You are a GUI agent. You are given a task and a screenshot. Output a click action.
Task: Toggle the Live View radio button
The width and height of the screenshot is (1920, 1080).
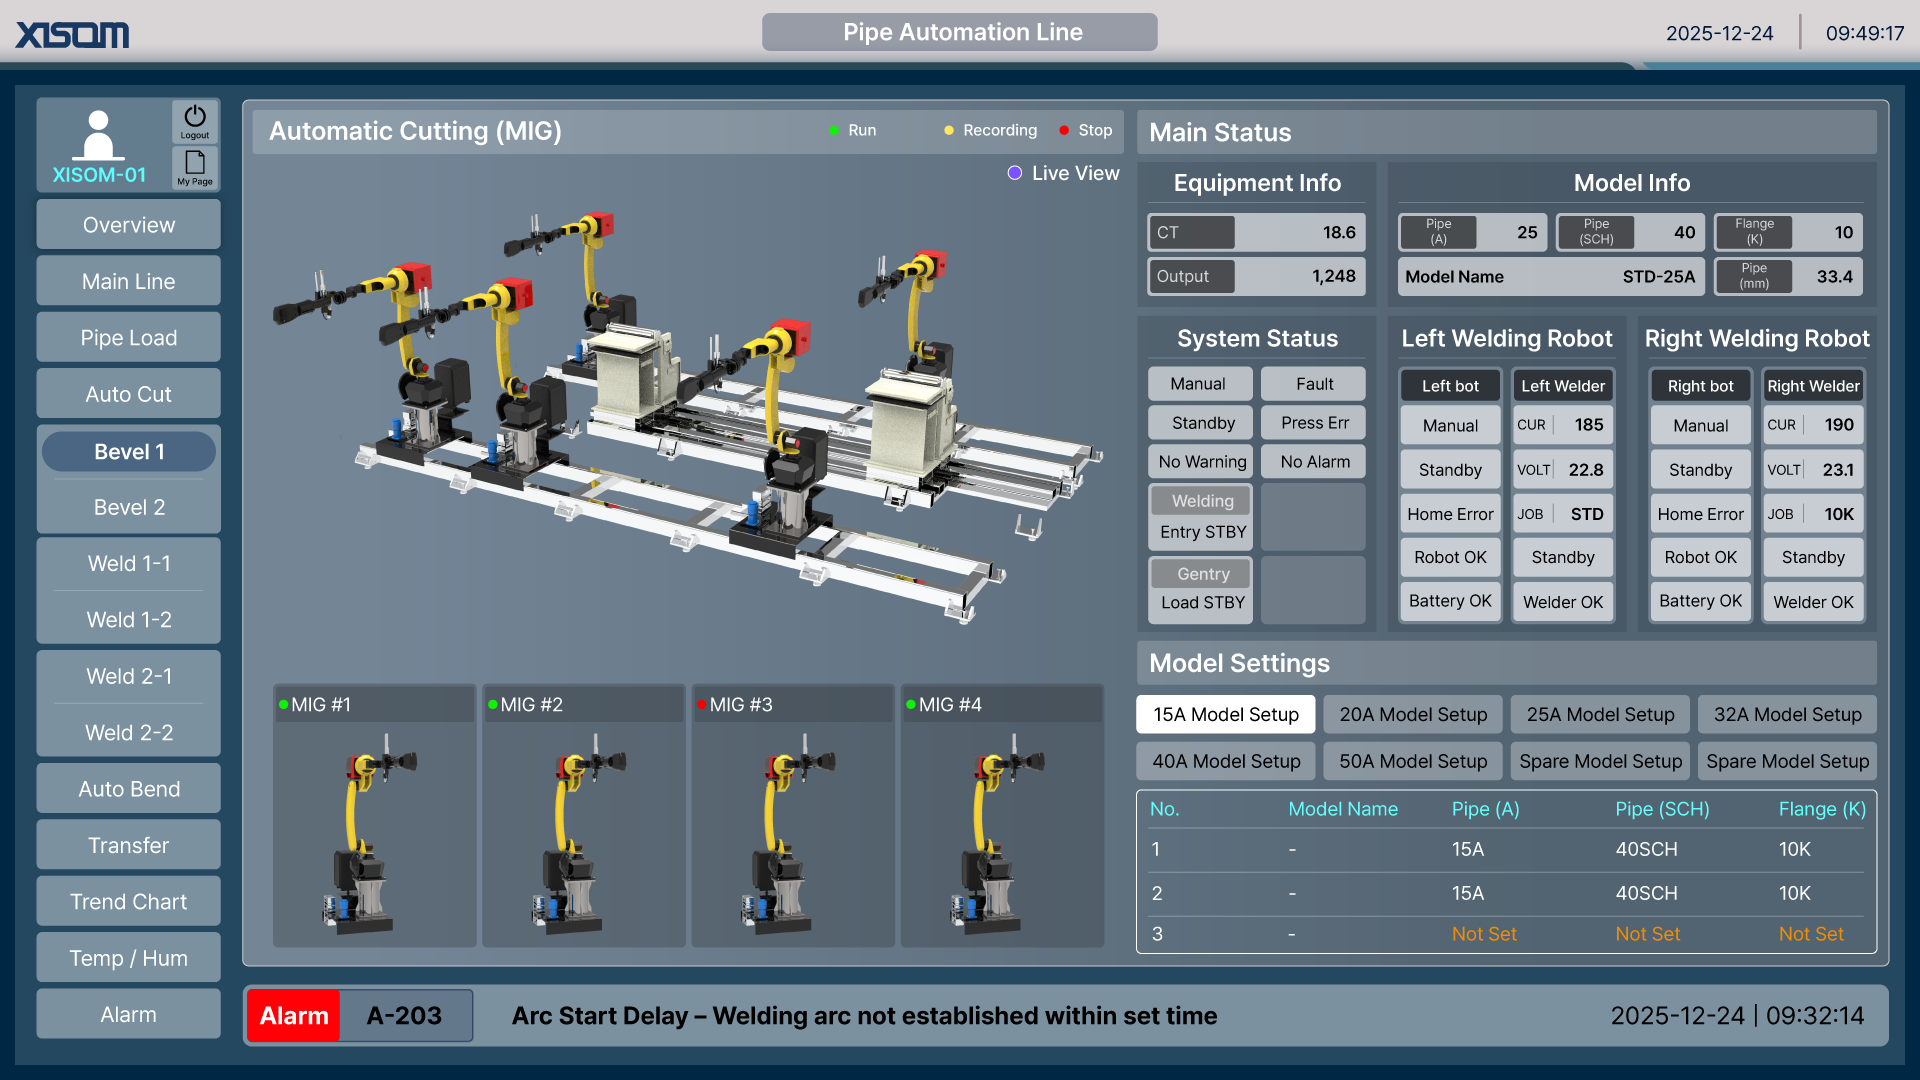tap(1015, 173)
